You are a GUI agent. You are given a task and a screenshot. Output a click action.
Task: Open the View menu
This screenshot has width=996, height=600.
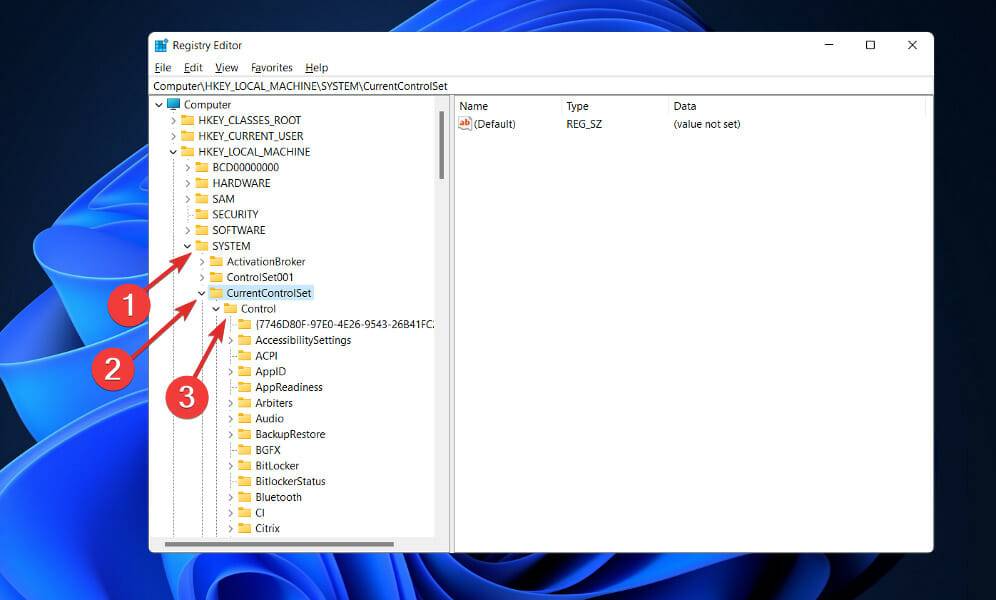click(x=226, y=67)
